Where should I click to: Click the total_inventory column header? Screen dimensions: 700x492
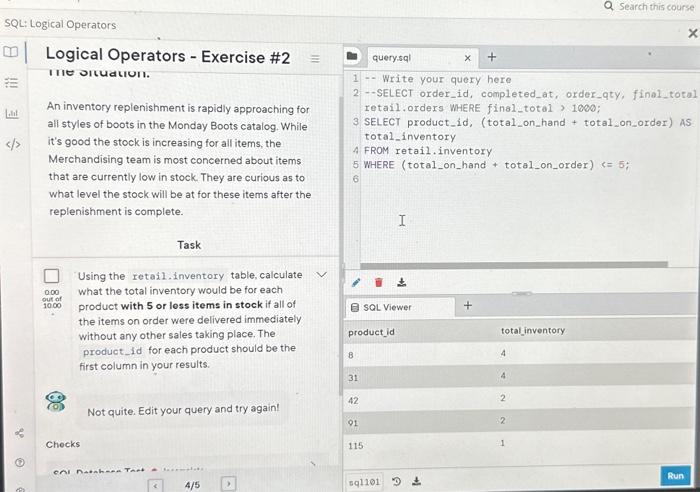tap(533, 331)
